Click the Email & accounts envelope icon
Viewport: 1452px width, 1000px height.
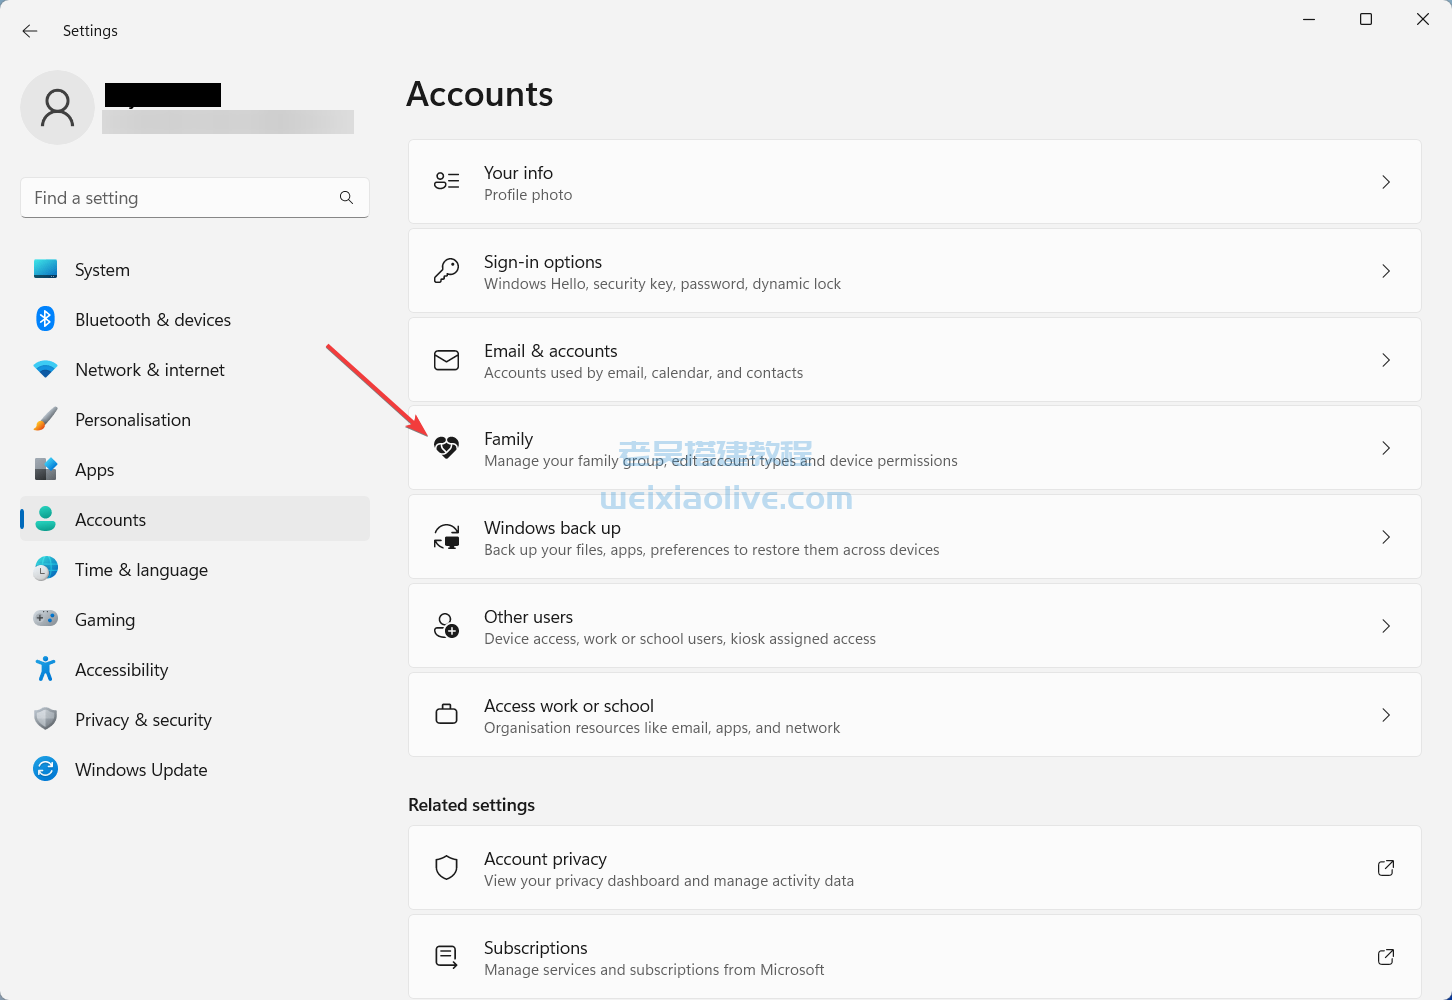446,360
